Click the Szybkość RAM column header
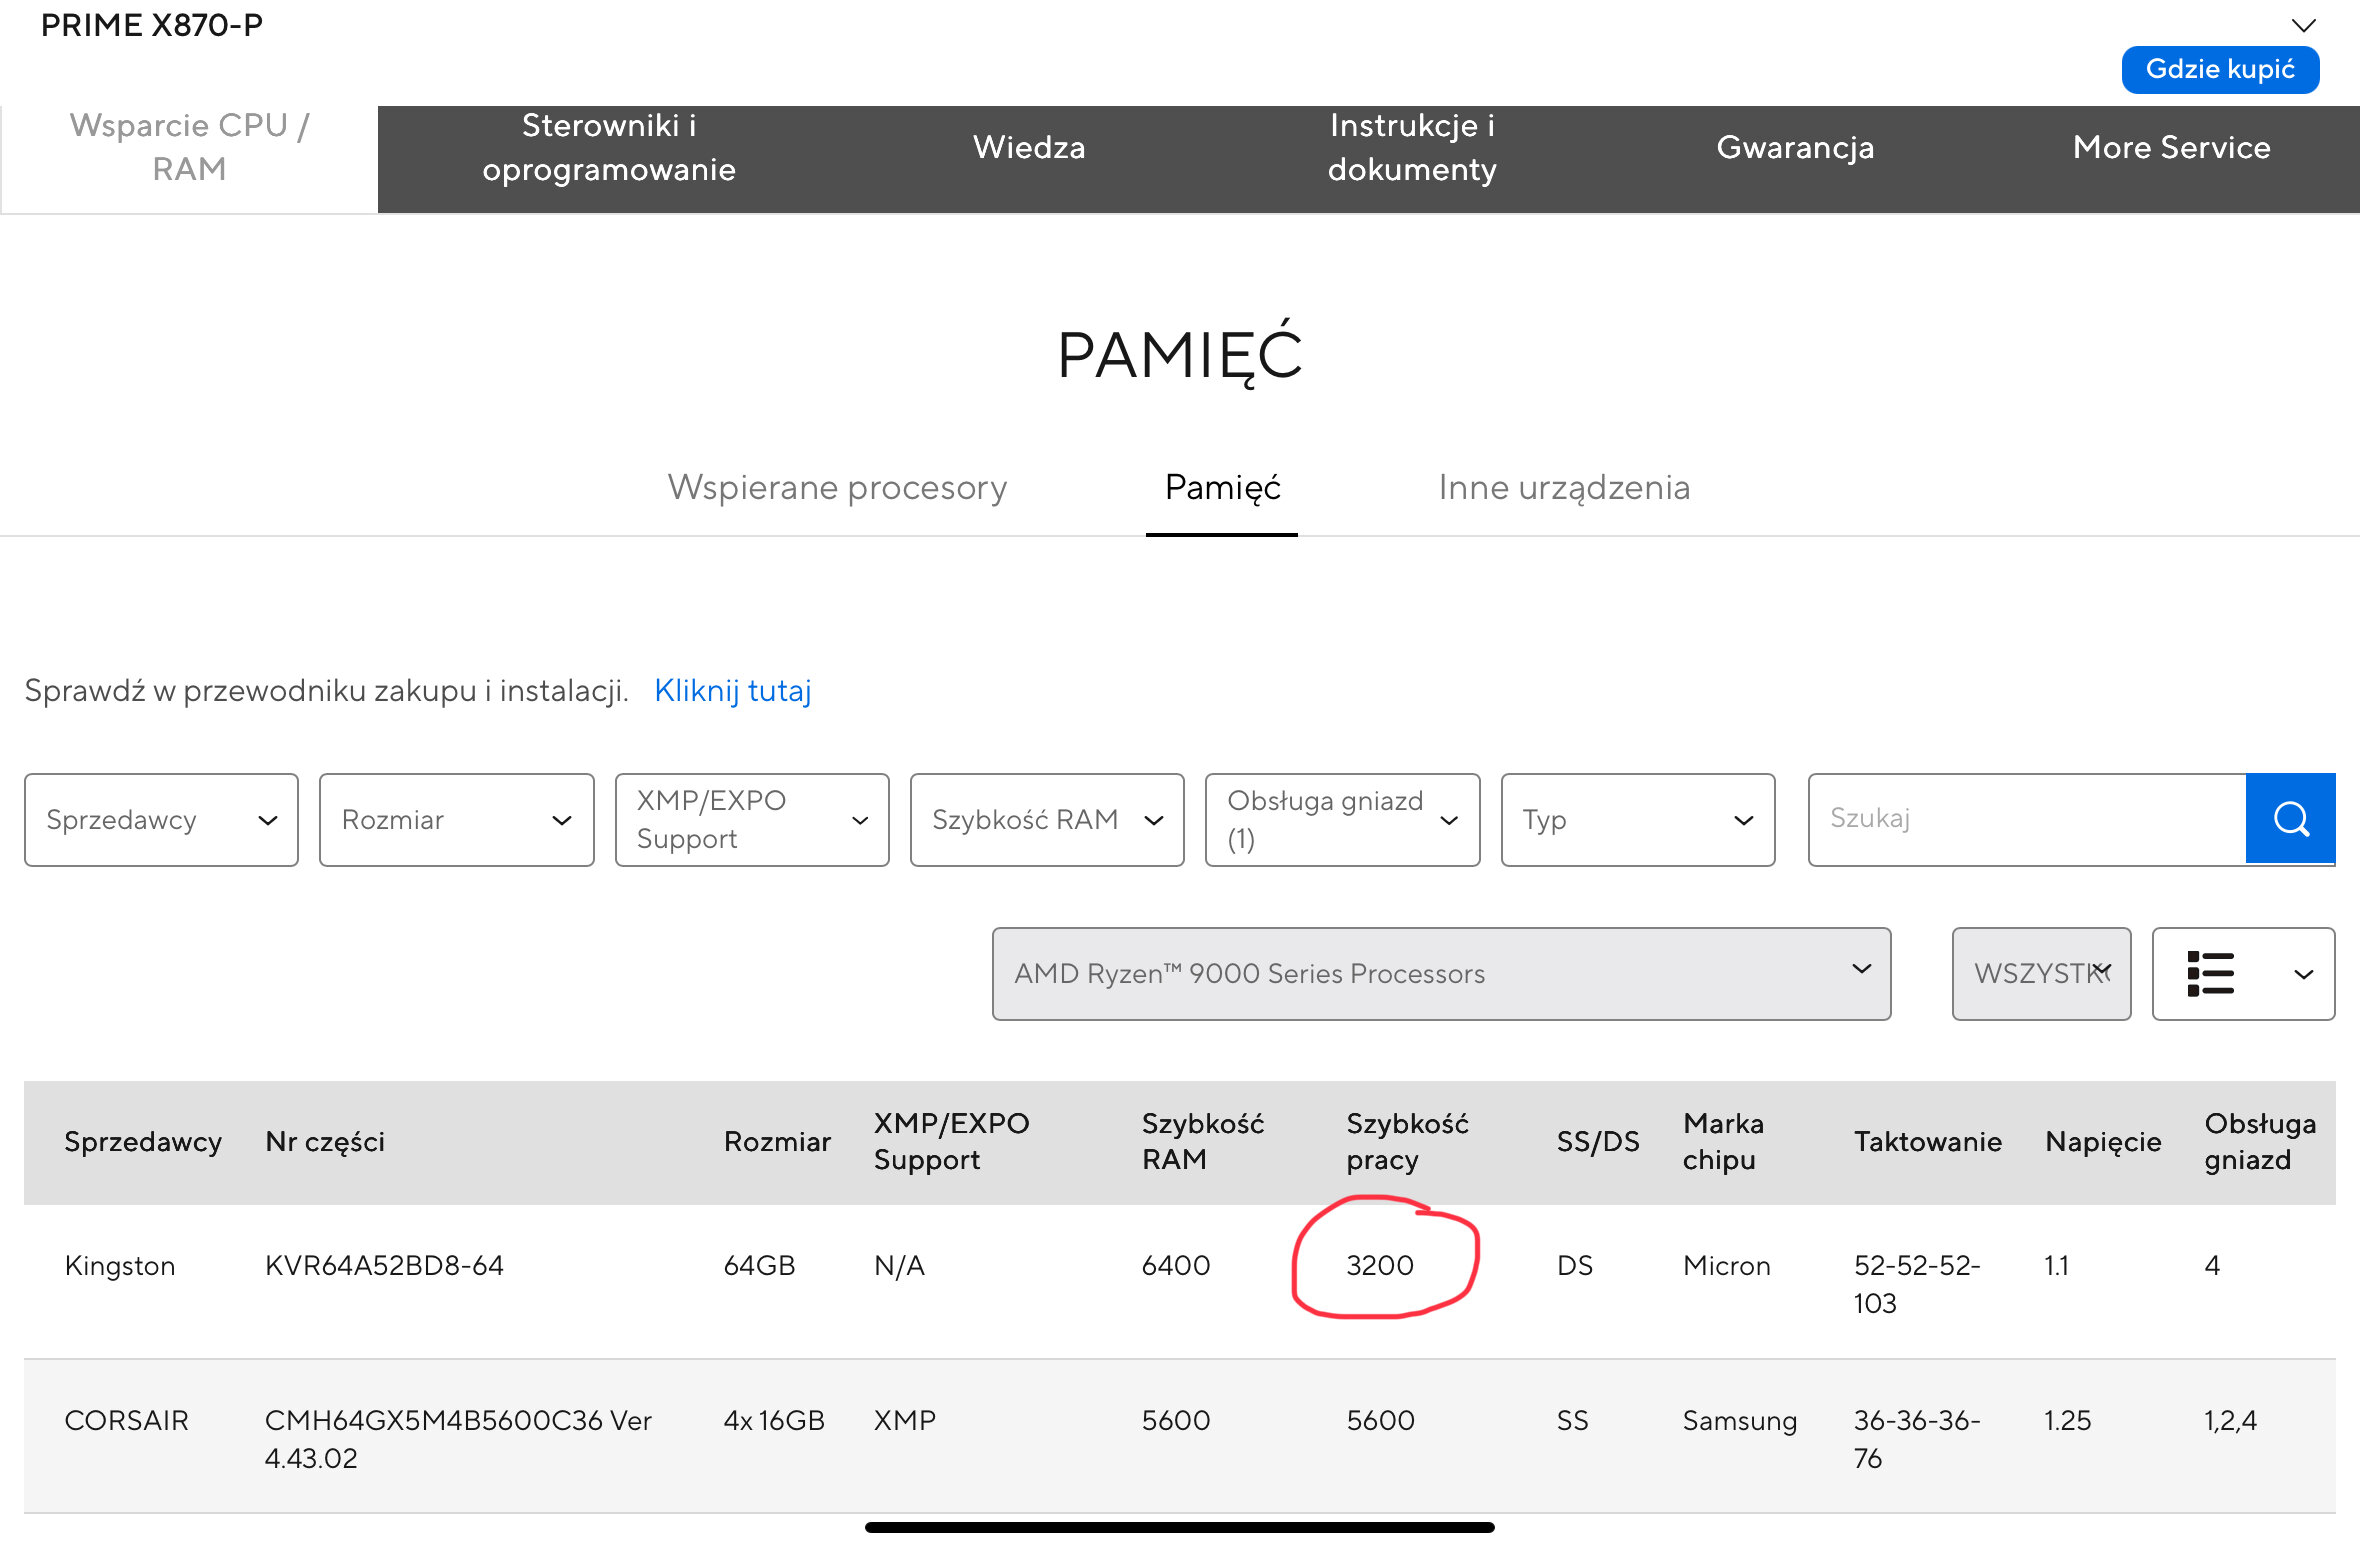Viewport: 2360px width, 1548px height. coord(1202,1141)
